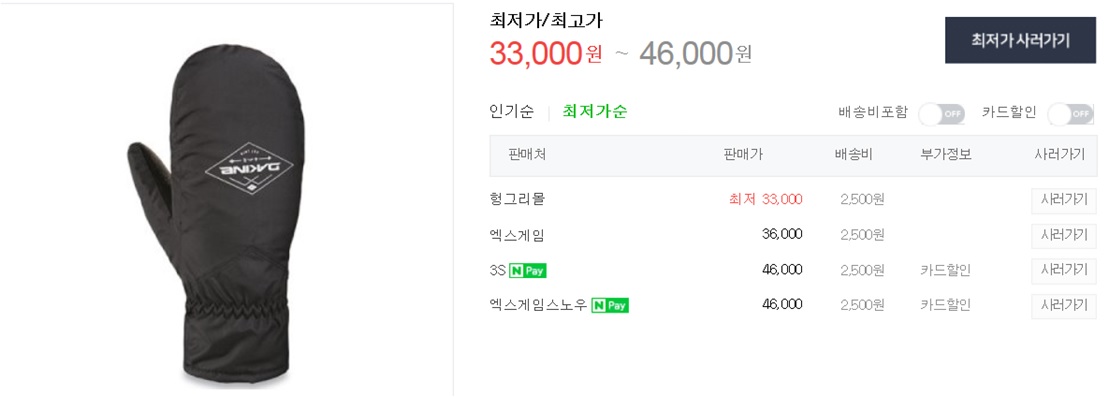Click 사러가기 for the 3S row
Image resolution: width=1110 pixels, height=397 pixels.
tap(1063, 270)
